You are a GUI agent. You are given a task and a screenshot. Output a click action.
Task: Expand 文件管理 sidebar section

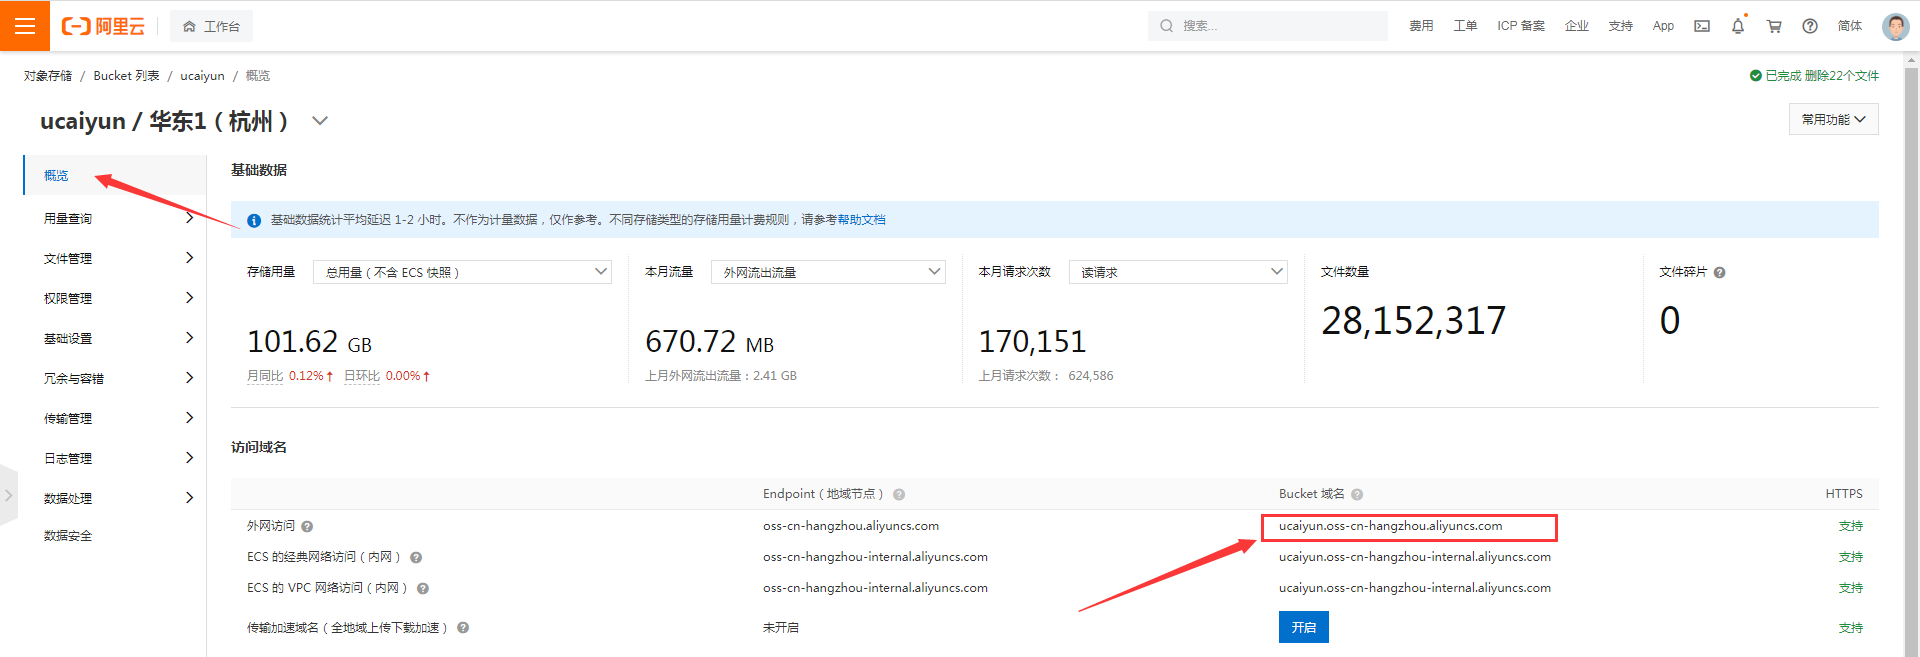click(x=114, y=258)
